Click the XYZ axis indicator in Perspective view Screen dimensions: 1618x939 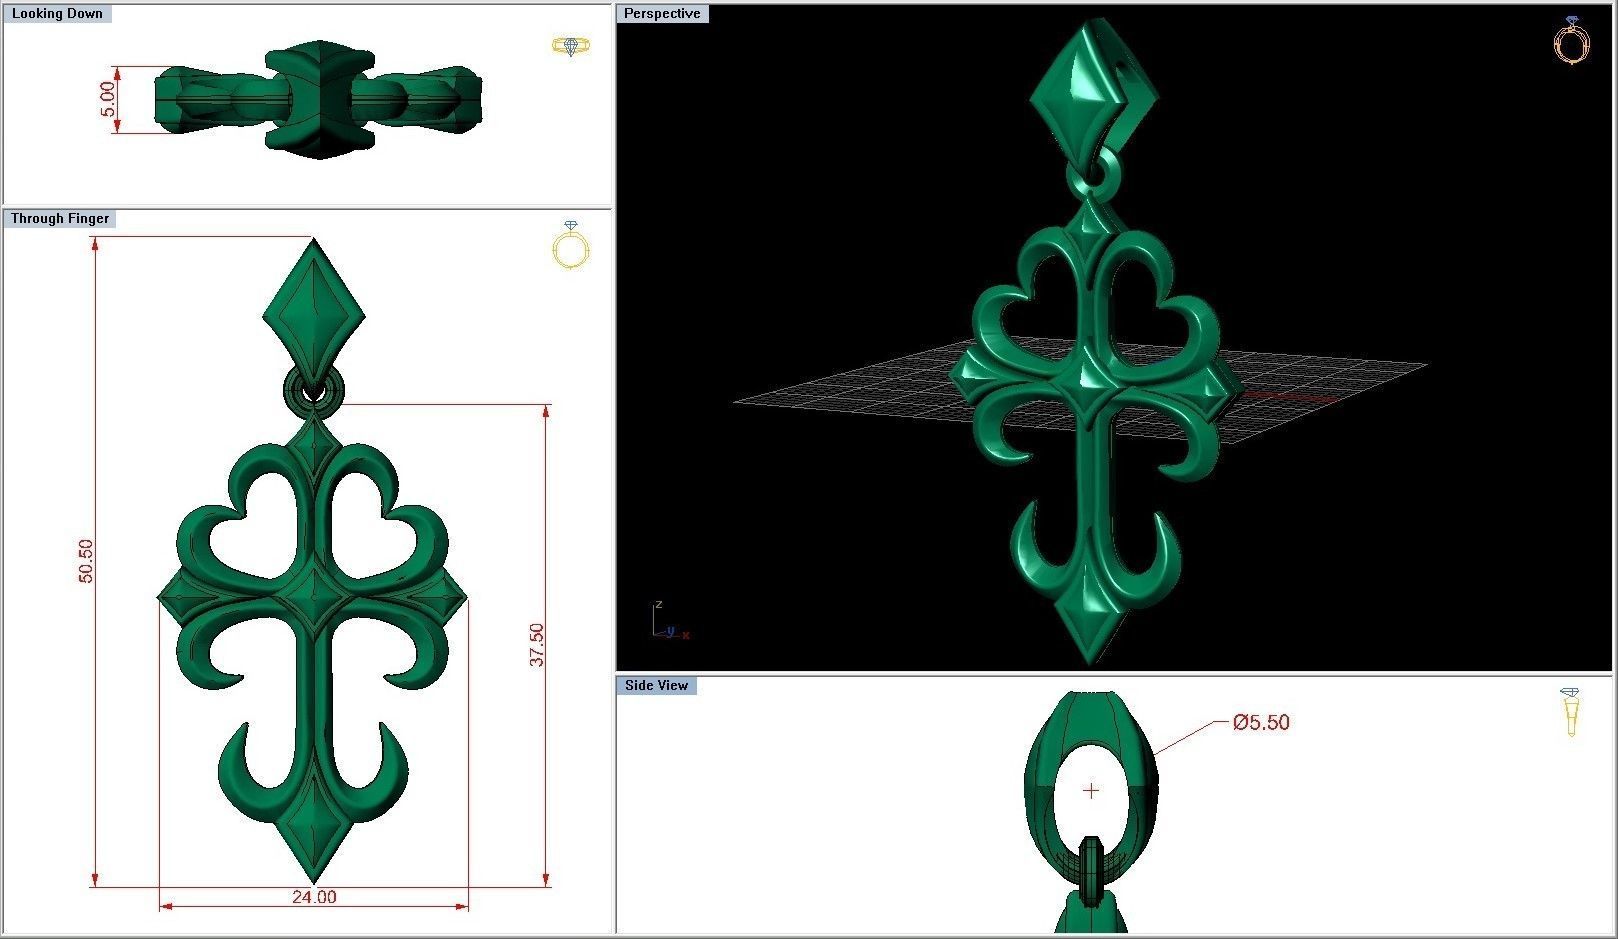click(669, 621)
